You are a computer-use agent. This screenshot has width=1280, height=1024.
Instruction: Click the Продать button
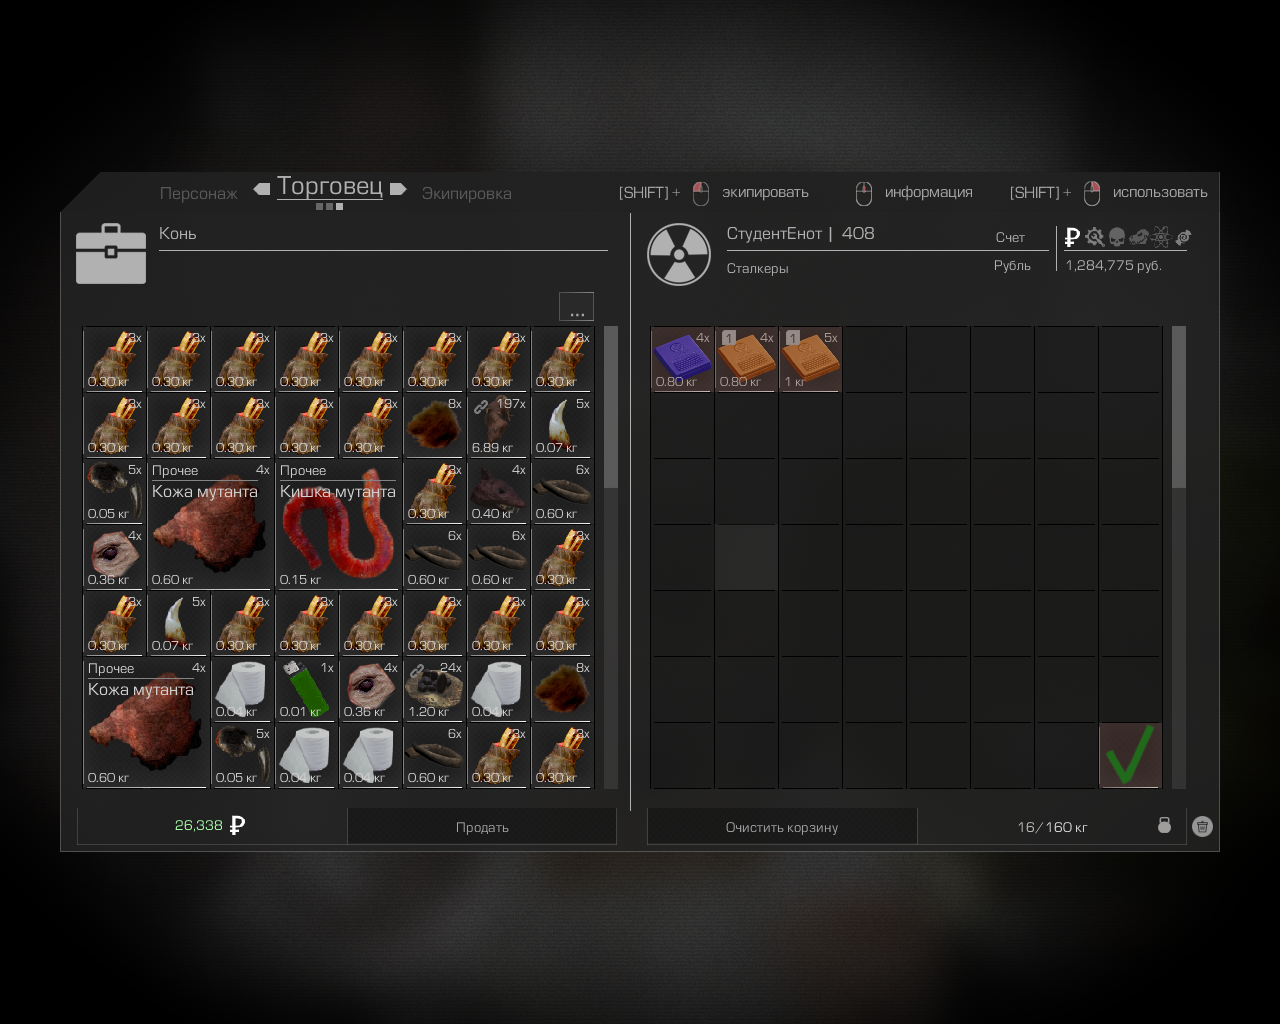(482, 827)
